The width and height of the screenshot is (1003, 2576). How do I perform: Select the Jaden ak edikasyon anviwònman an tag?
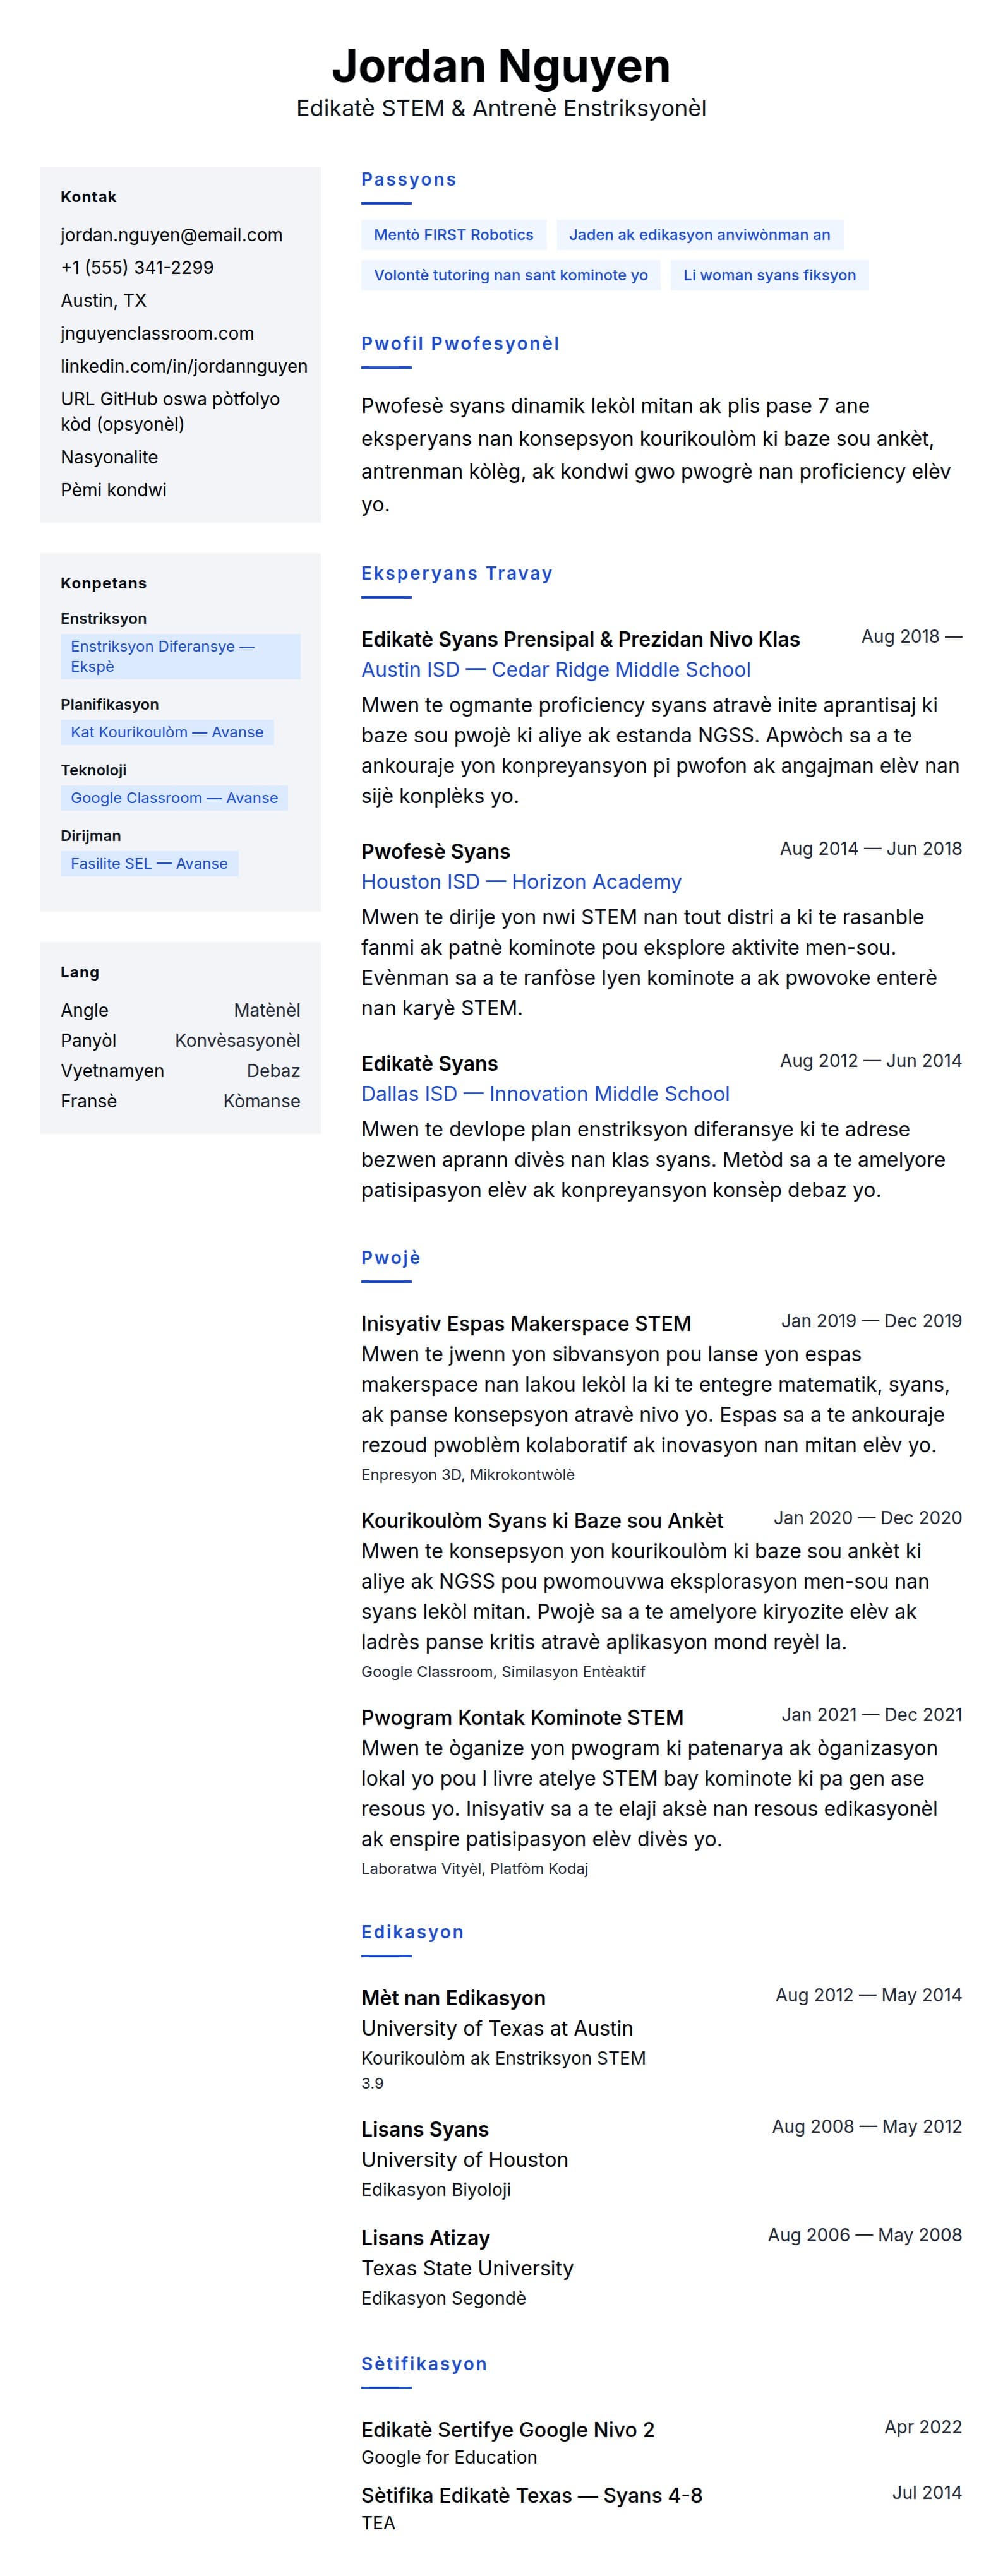click(x=699, y=235)
